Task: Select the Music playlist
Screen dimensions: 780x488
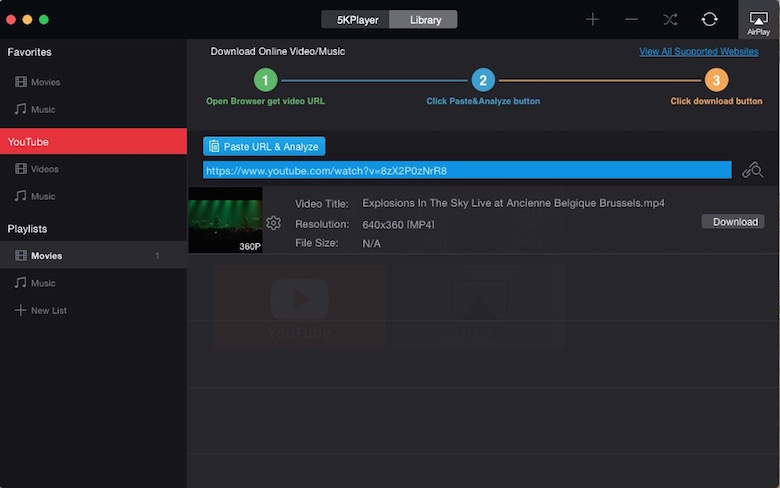Action: tap(35, 283)
